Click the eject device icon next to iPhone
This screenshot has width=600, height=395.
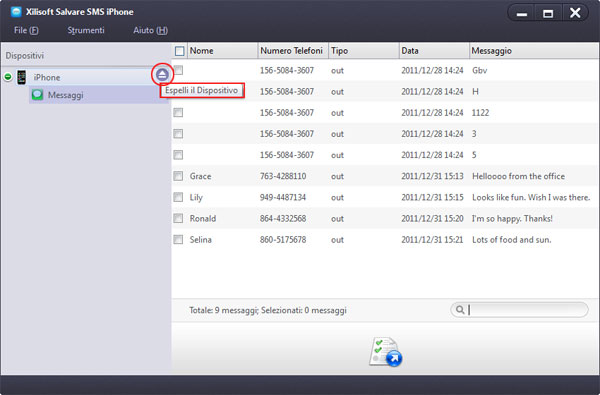162,74
